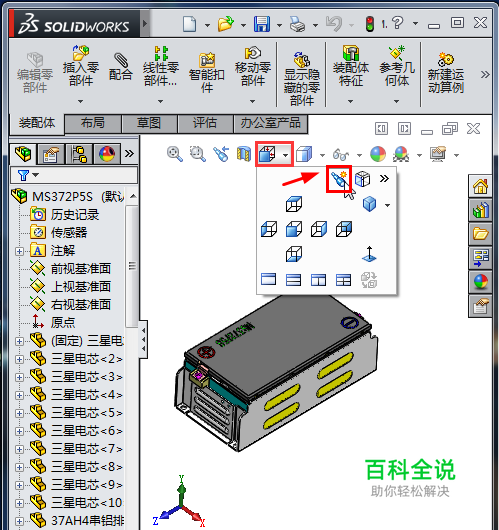
Task: Open the help question mark
Action: click(x=398, y=23)
